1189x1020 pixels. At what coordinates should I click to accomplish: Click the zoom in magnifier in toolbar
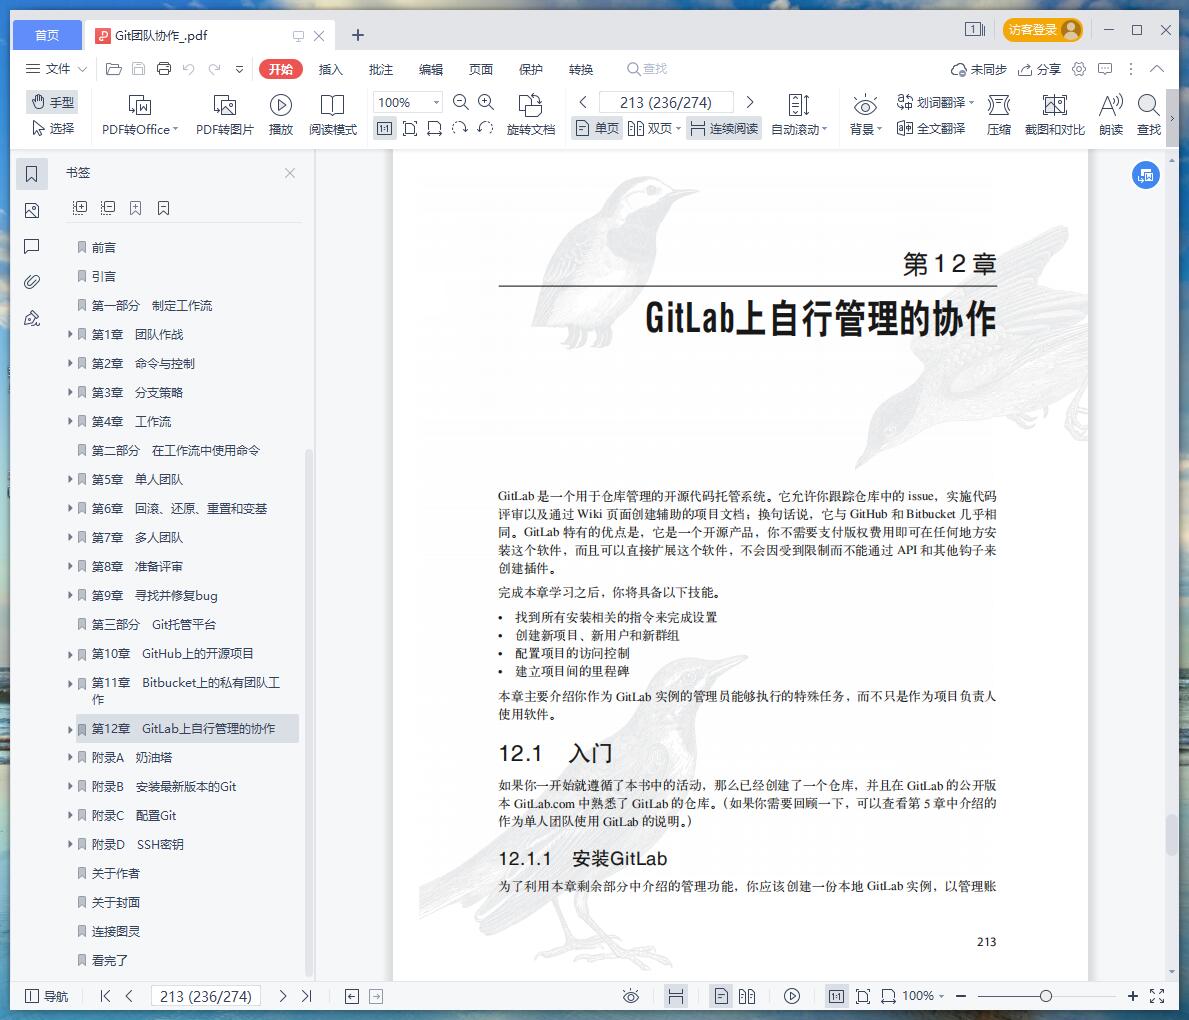486,102
